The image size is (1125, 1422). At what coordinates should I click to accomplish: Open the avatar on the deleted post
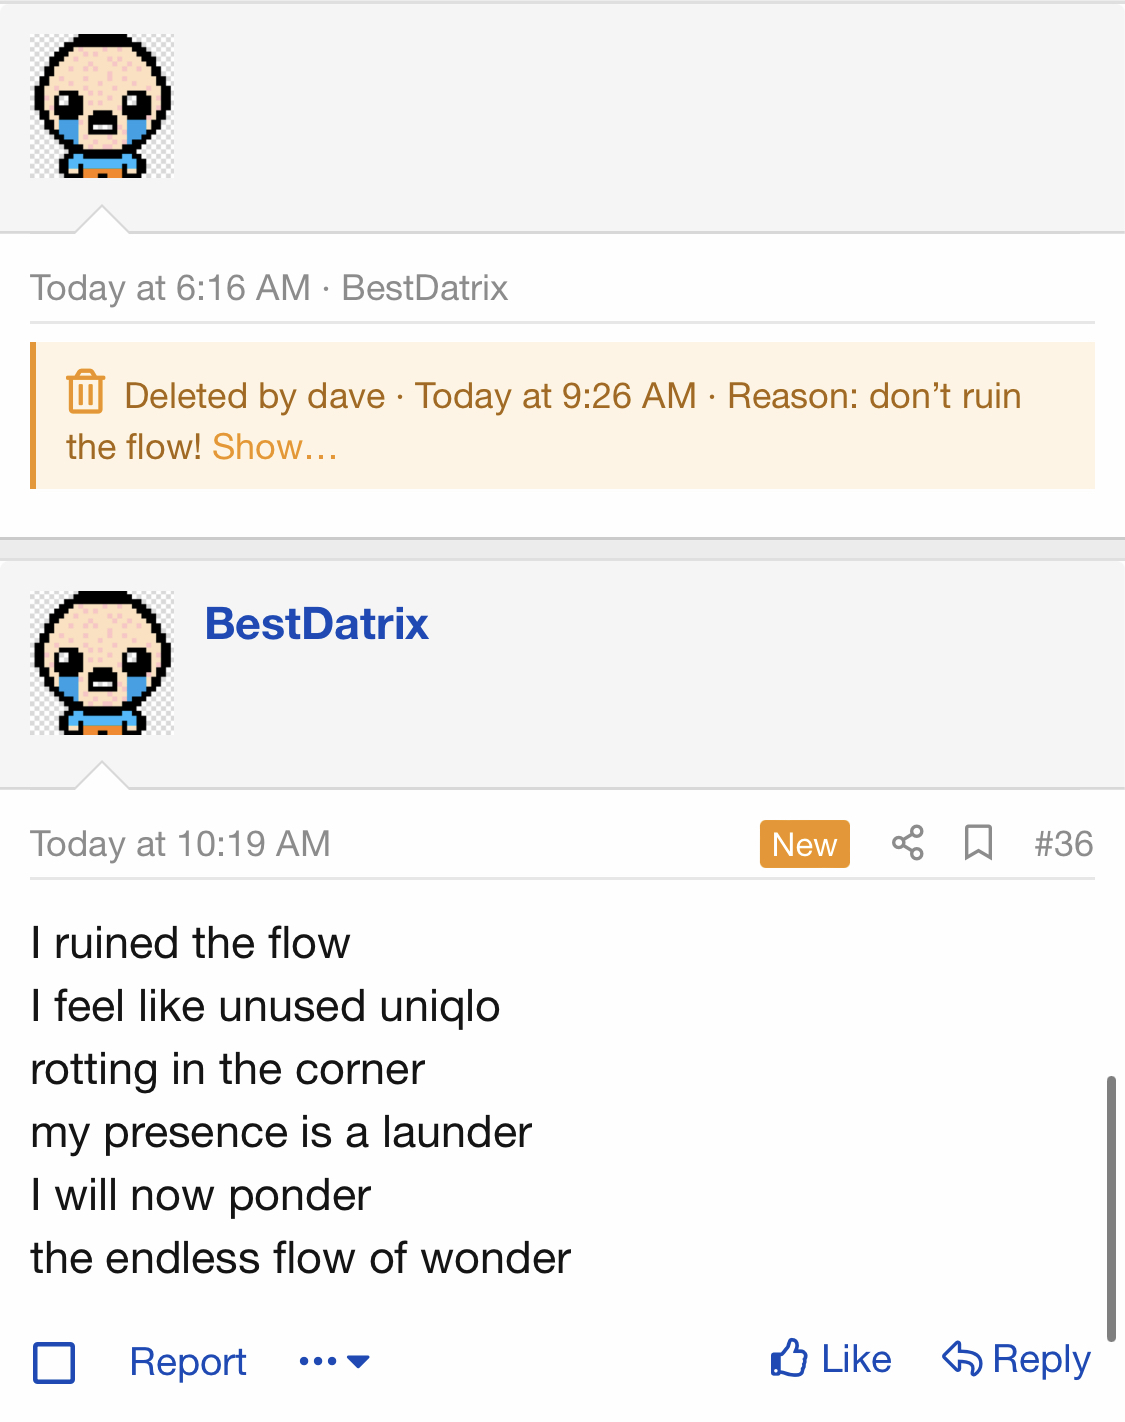pos(102,106)
